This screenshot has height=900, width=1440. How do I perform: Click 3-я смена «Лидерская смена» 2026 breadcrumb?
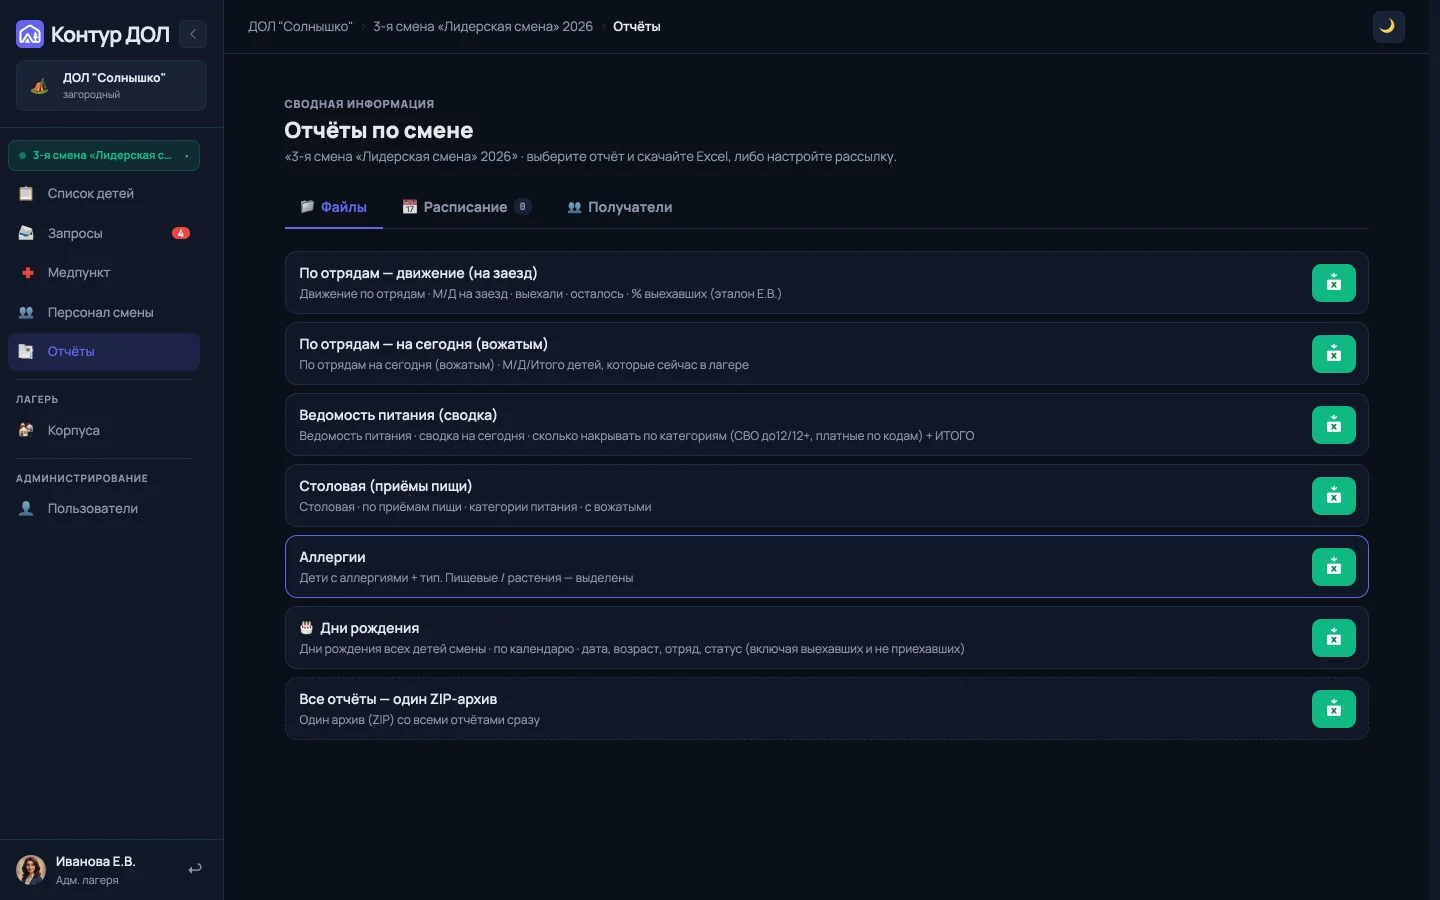click(483, 27)
